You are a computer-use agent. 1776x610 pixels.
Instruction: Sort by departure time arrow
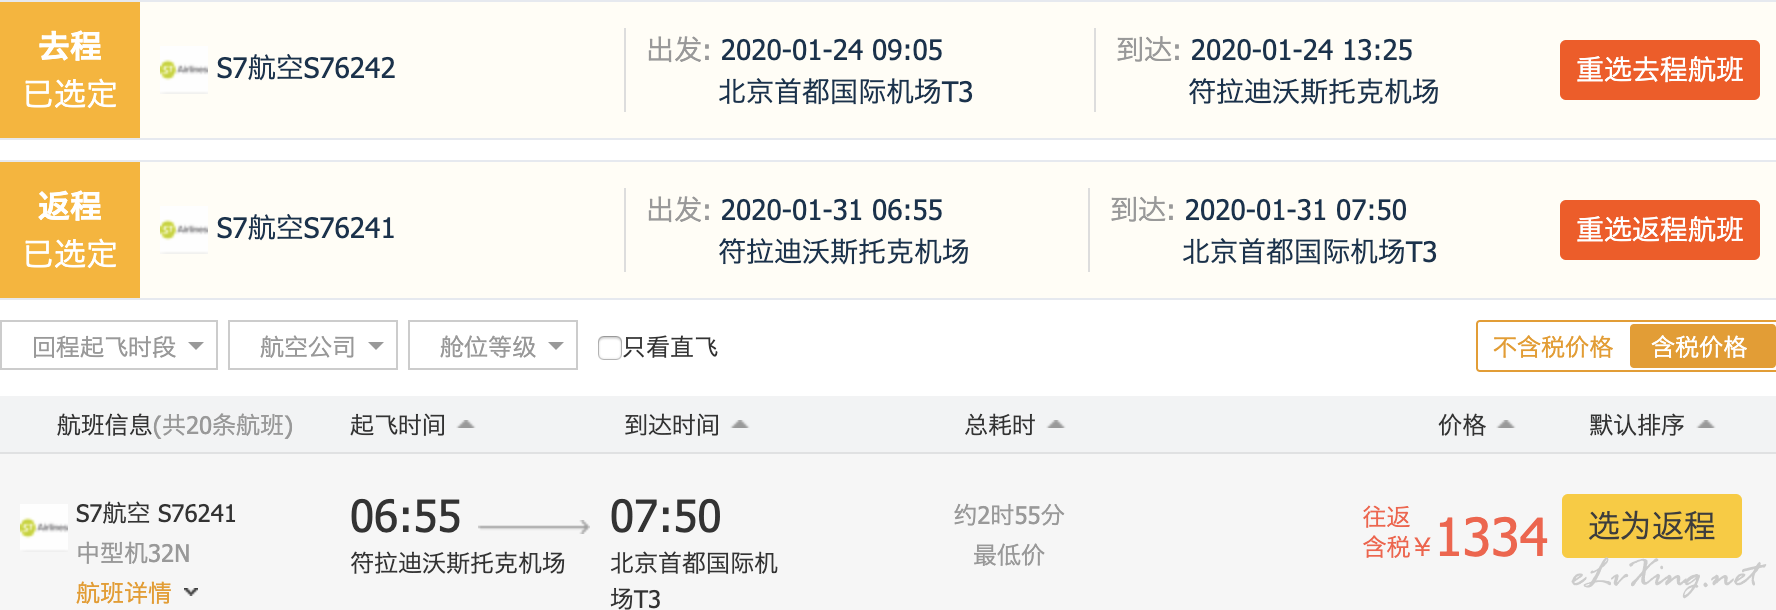point(466,425)
